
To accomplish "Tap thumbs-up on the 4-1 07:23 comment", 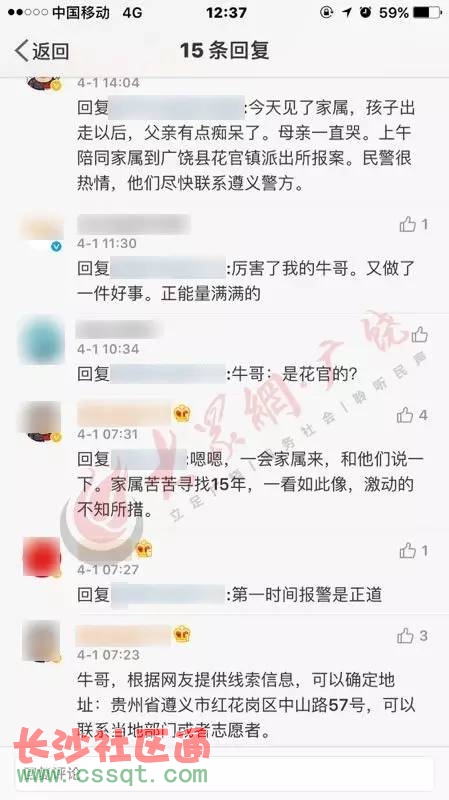I will tap(405, 635).
